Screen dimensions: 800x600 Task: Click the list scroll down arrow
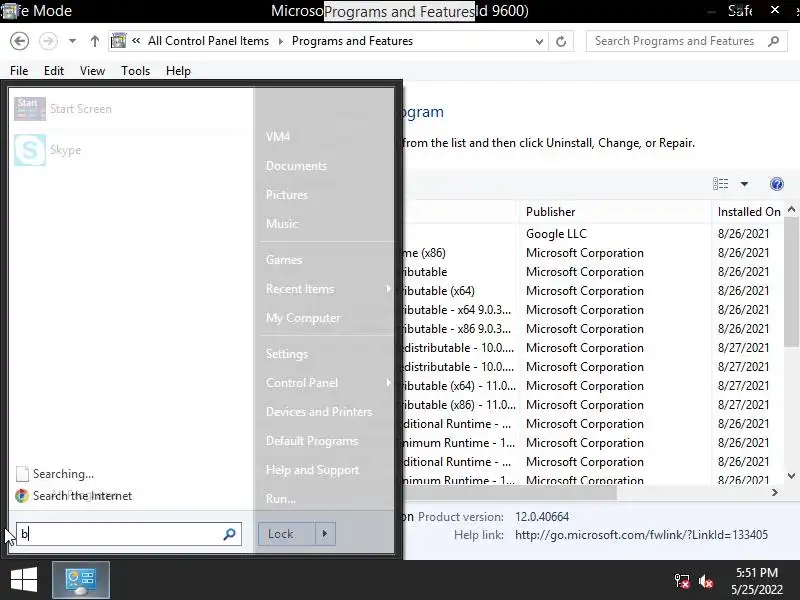(x=791, y=476)
